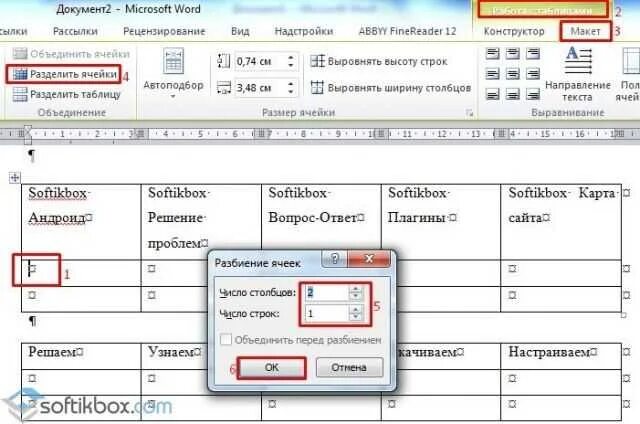Image resolution: width=640 pixels, height=424 pixels.
Task: Increase row height with the up arrow
Action: tap(291, 58)
